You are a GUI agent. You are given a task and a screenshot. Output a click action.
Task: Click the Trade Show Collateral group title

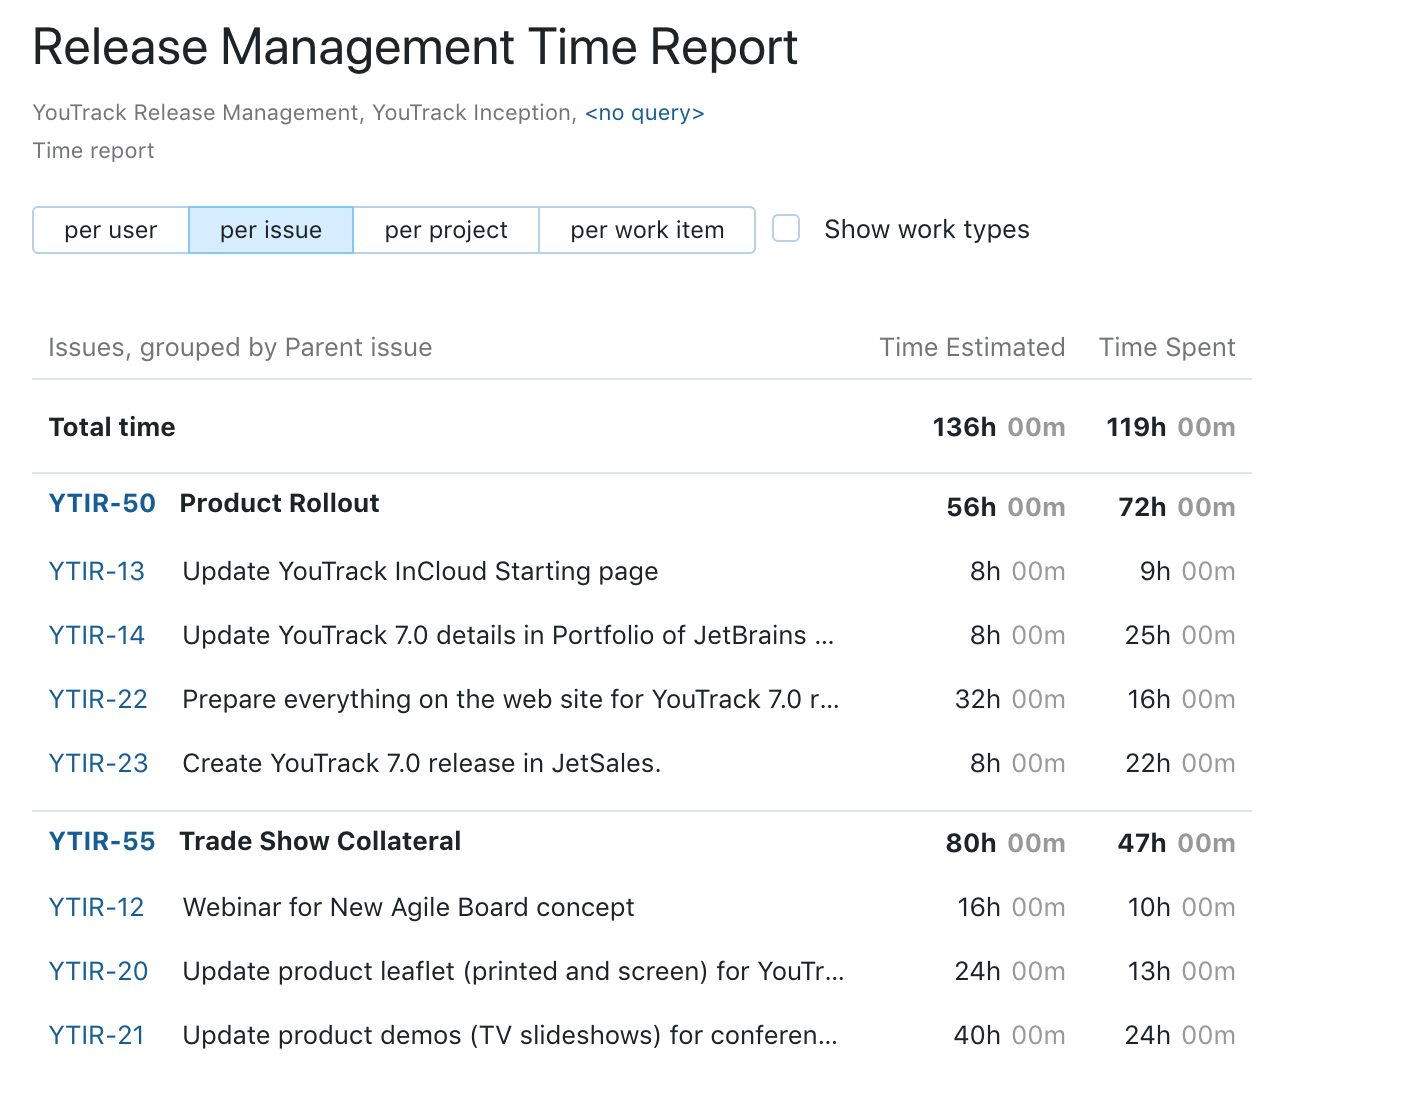320,841
